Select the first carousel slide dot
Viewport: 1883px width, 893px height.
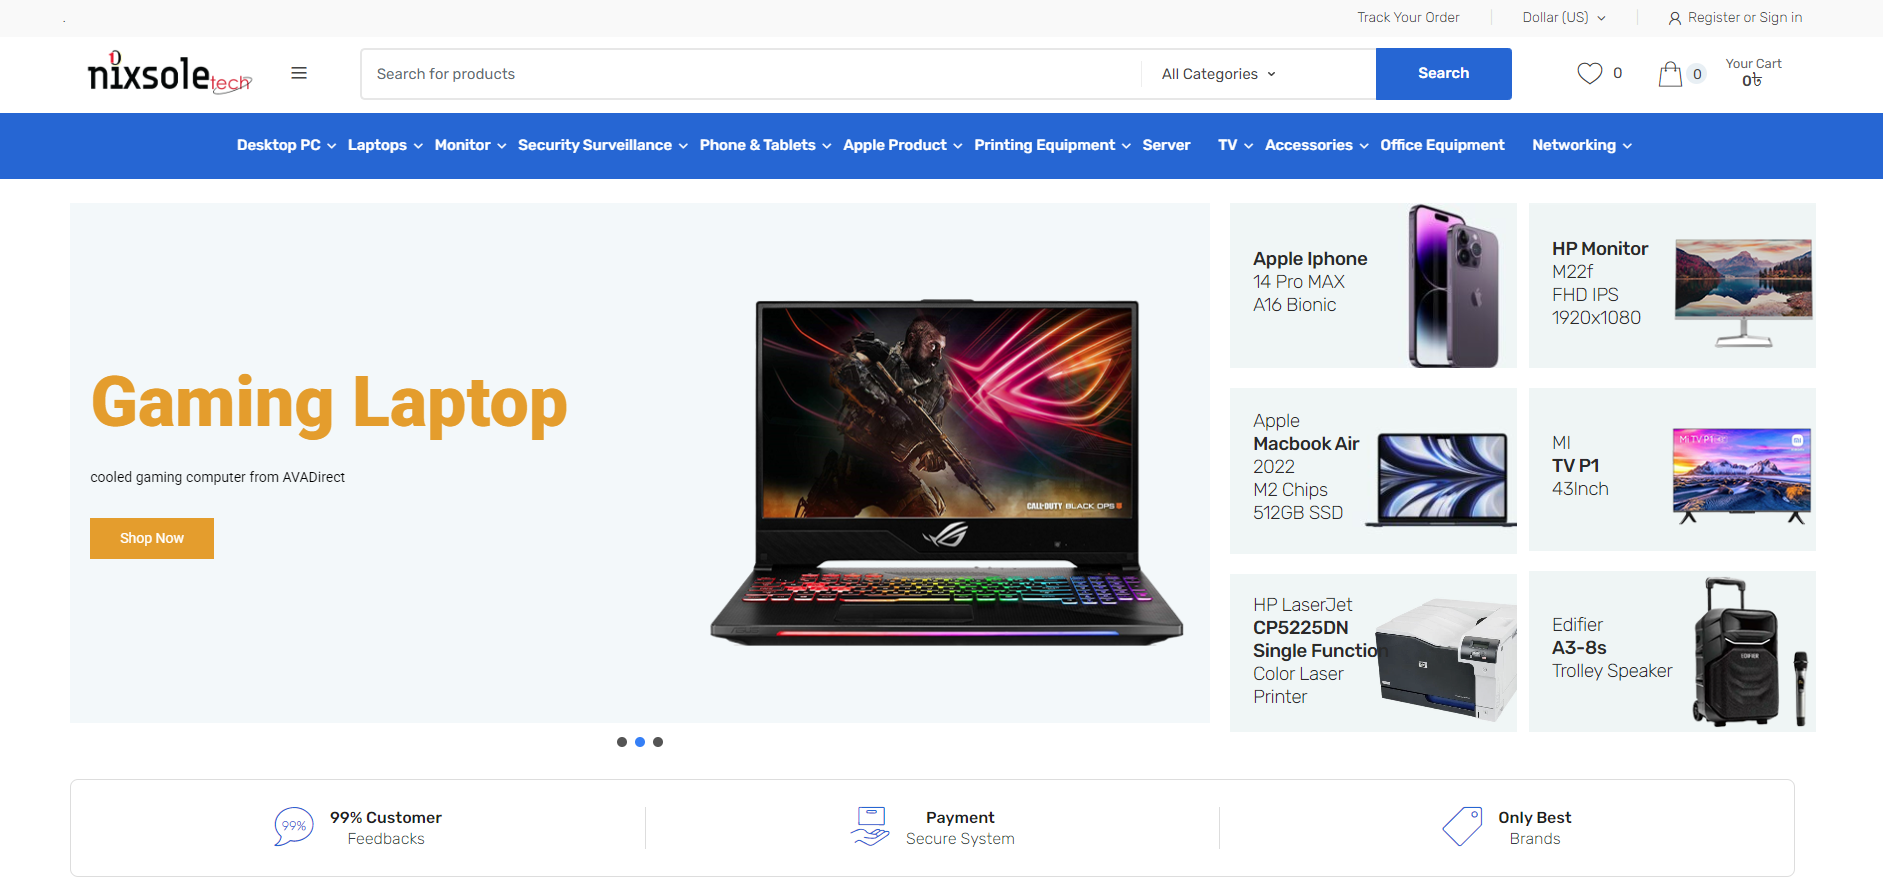(x=622, y=742)
